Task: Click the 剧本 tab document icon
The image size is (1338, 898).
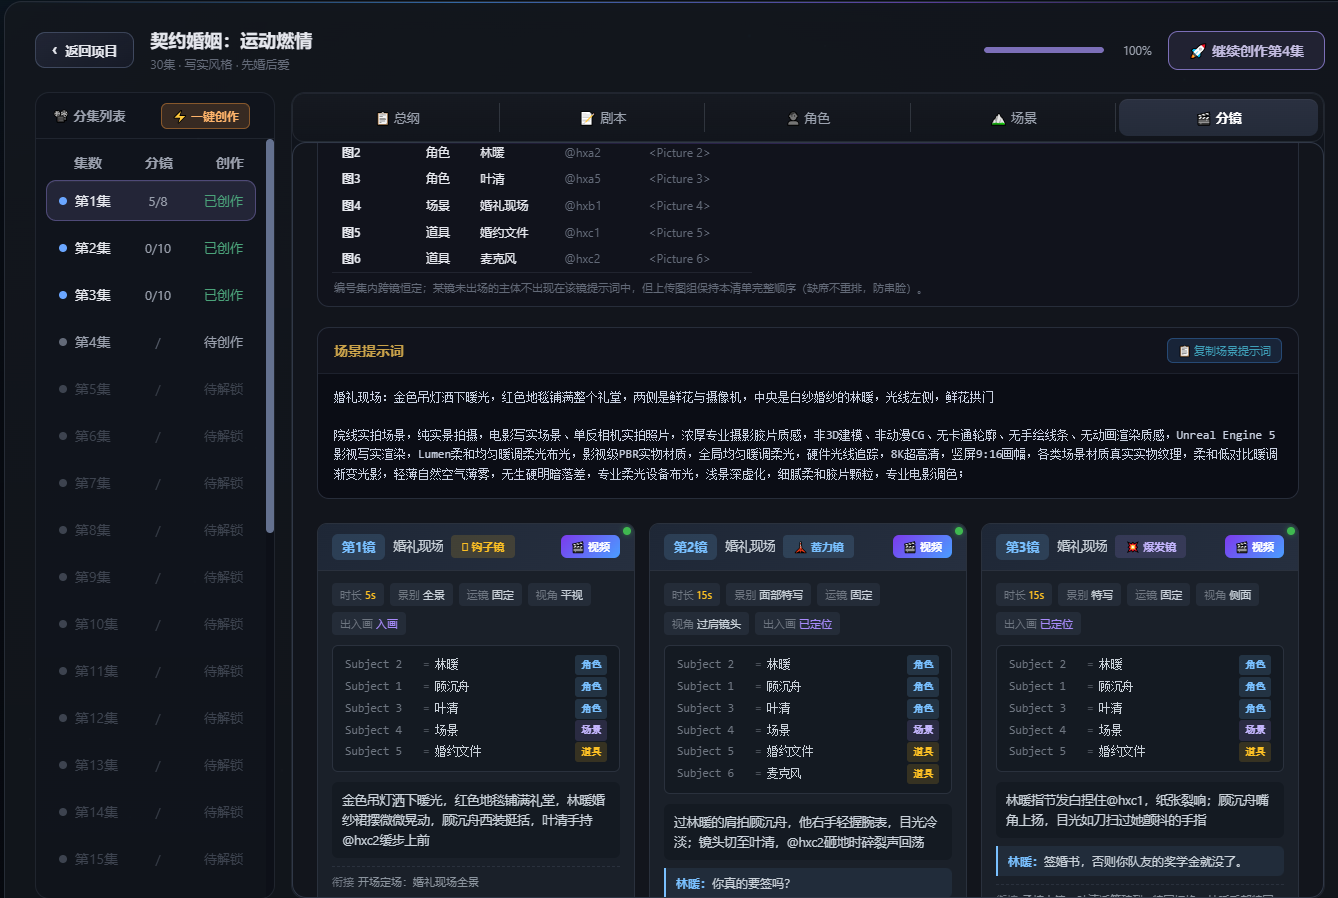Action: point(587,118)
